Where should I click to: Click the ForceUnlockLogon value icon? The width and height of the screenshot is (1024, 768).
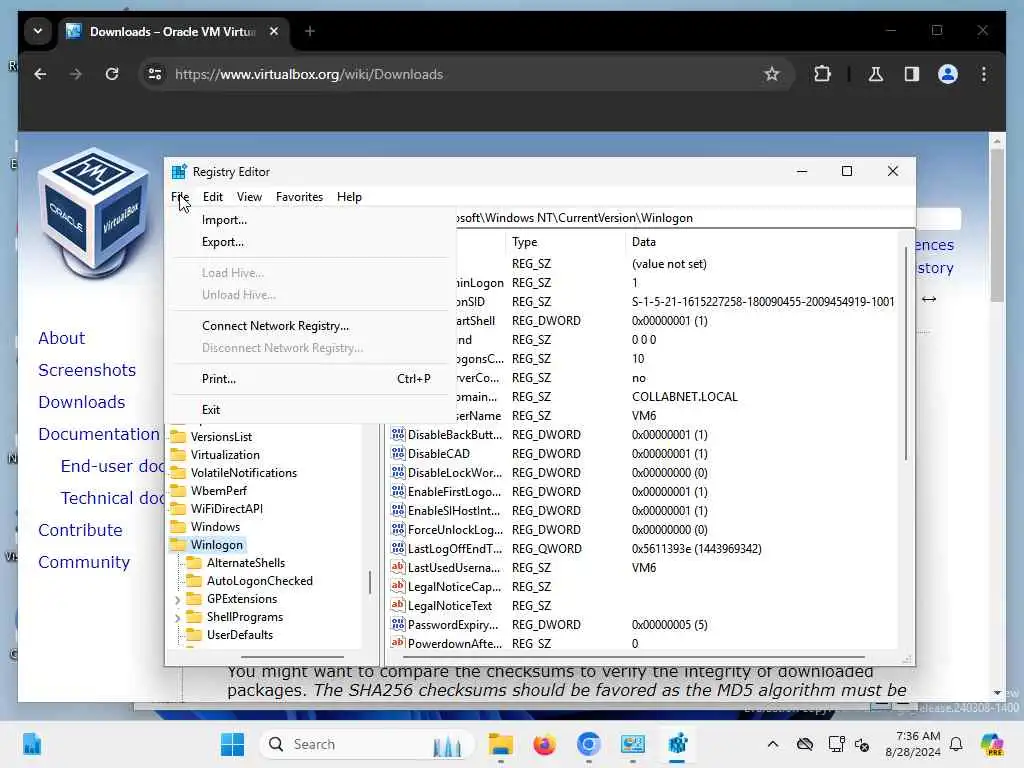398,529
